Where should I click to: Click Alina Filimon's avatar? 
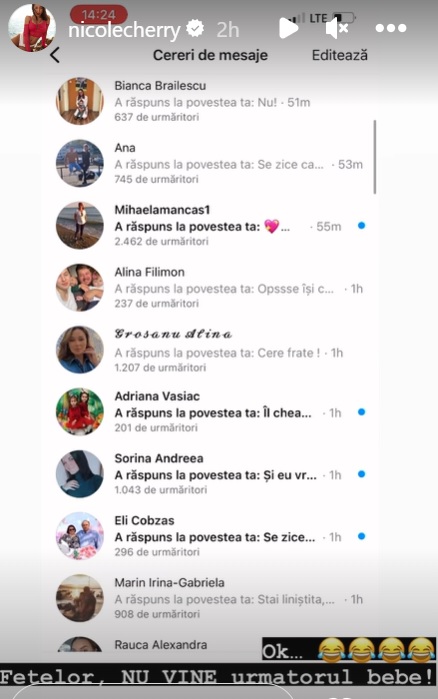(x=79, y=288)
